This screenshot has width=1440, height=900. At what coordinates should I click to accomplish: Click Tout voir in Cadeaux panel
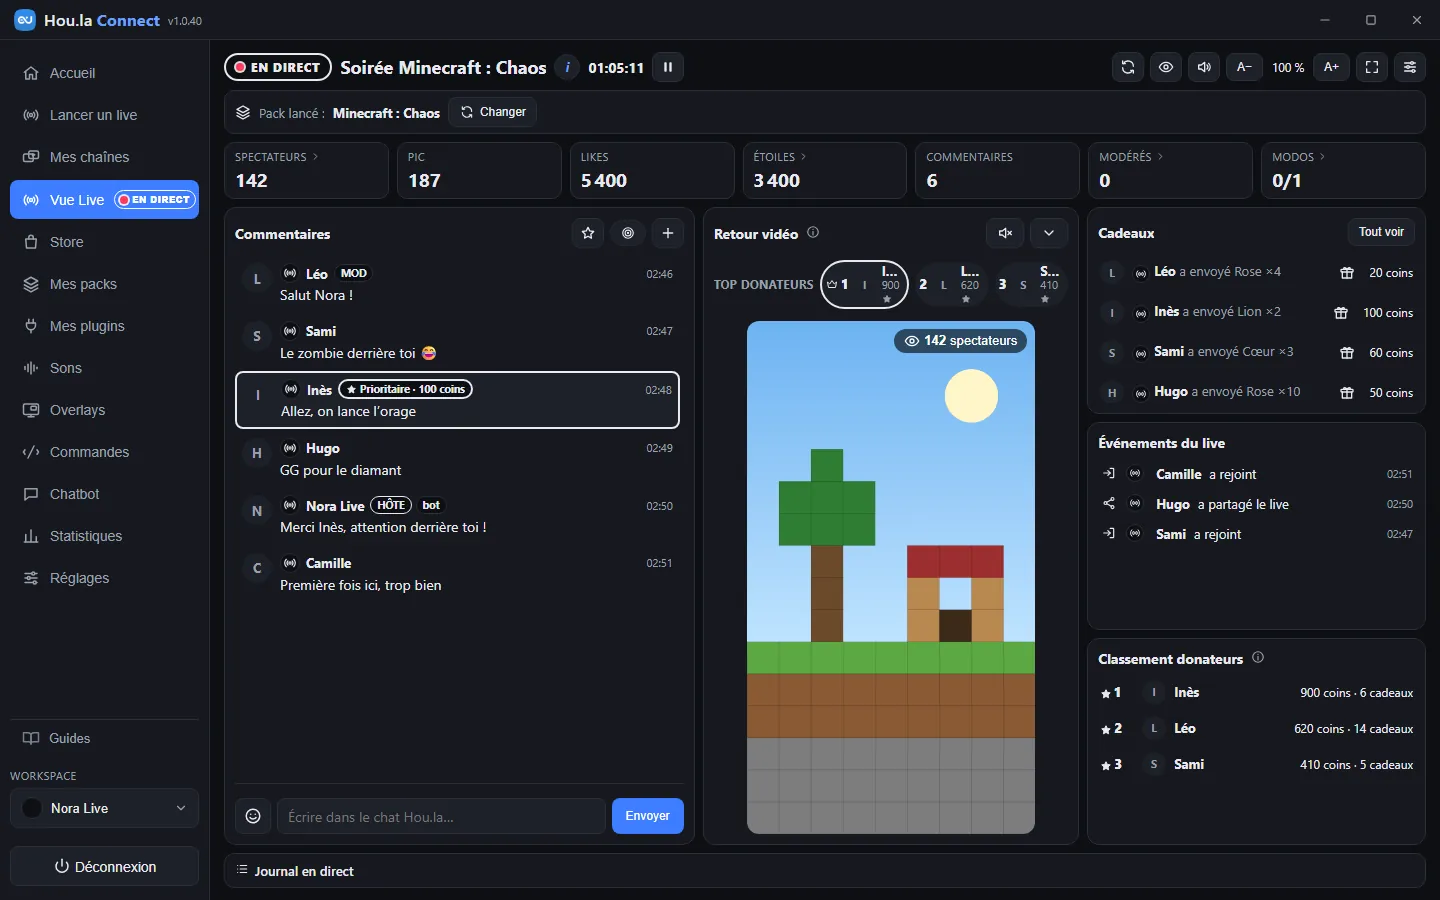point(1381,232)
